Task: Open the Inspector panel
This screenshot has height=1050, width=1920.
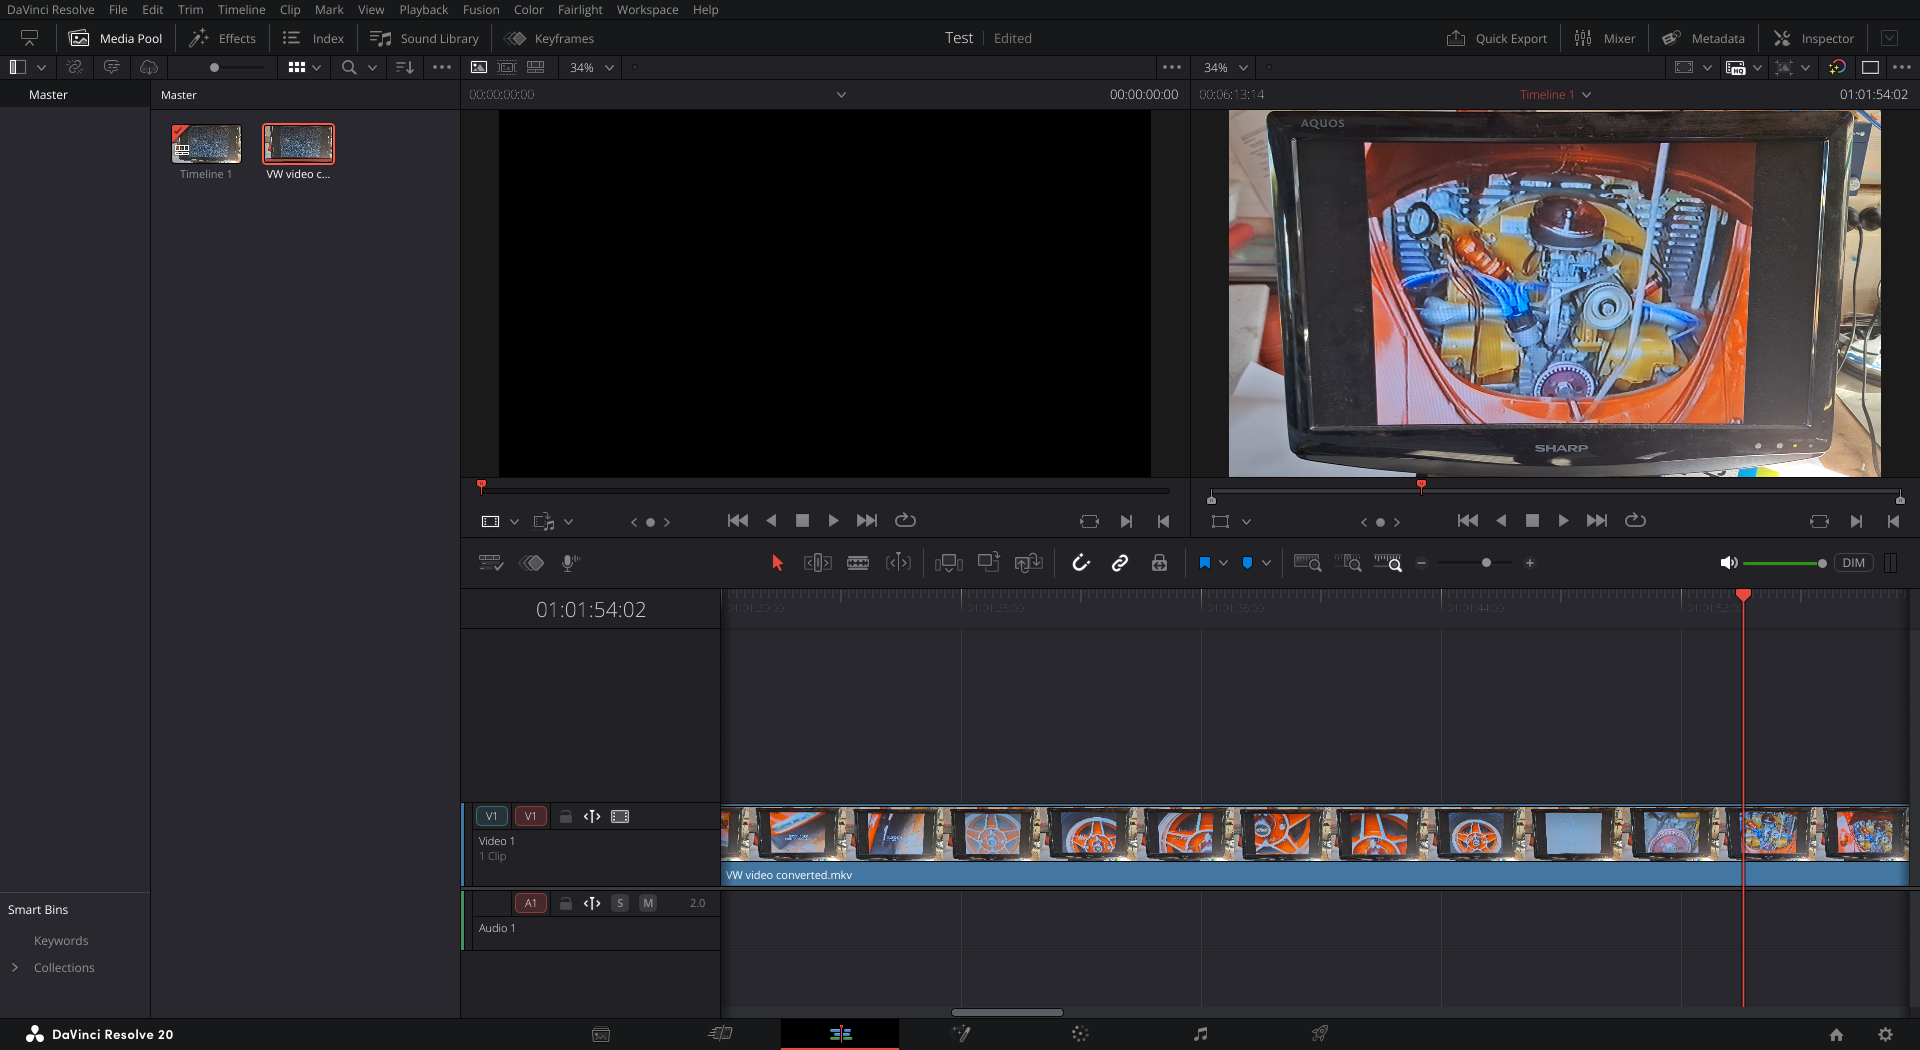Action: (1814, 38)
